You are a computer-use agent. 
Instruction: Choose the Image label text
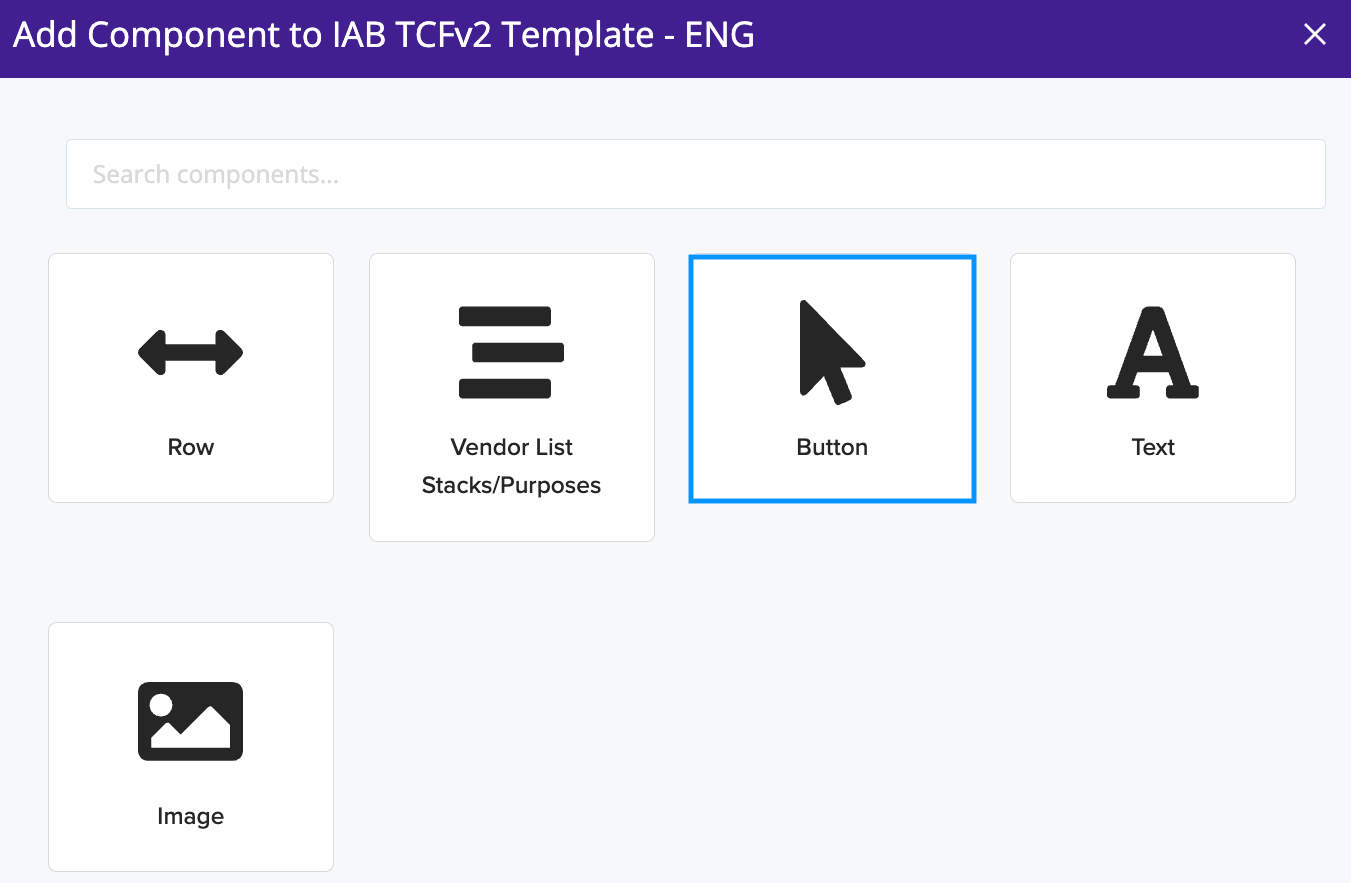tap(190, 816)
